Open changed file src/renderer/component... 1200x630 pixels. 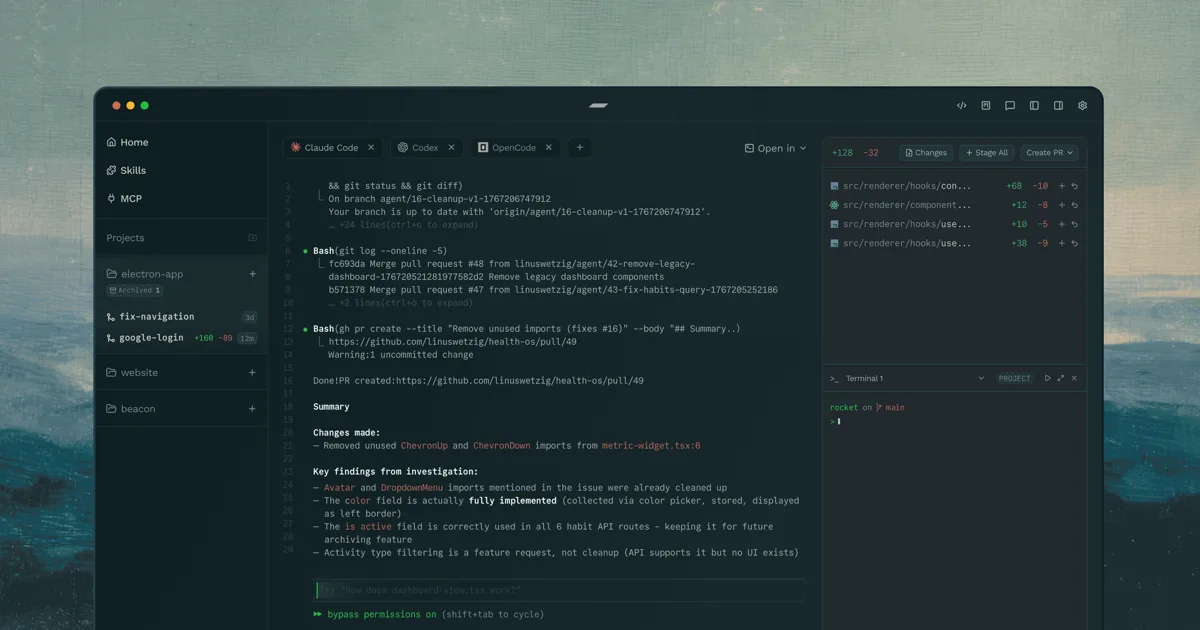click(x=900, y=205)
